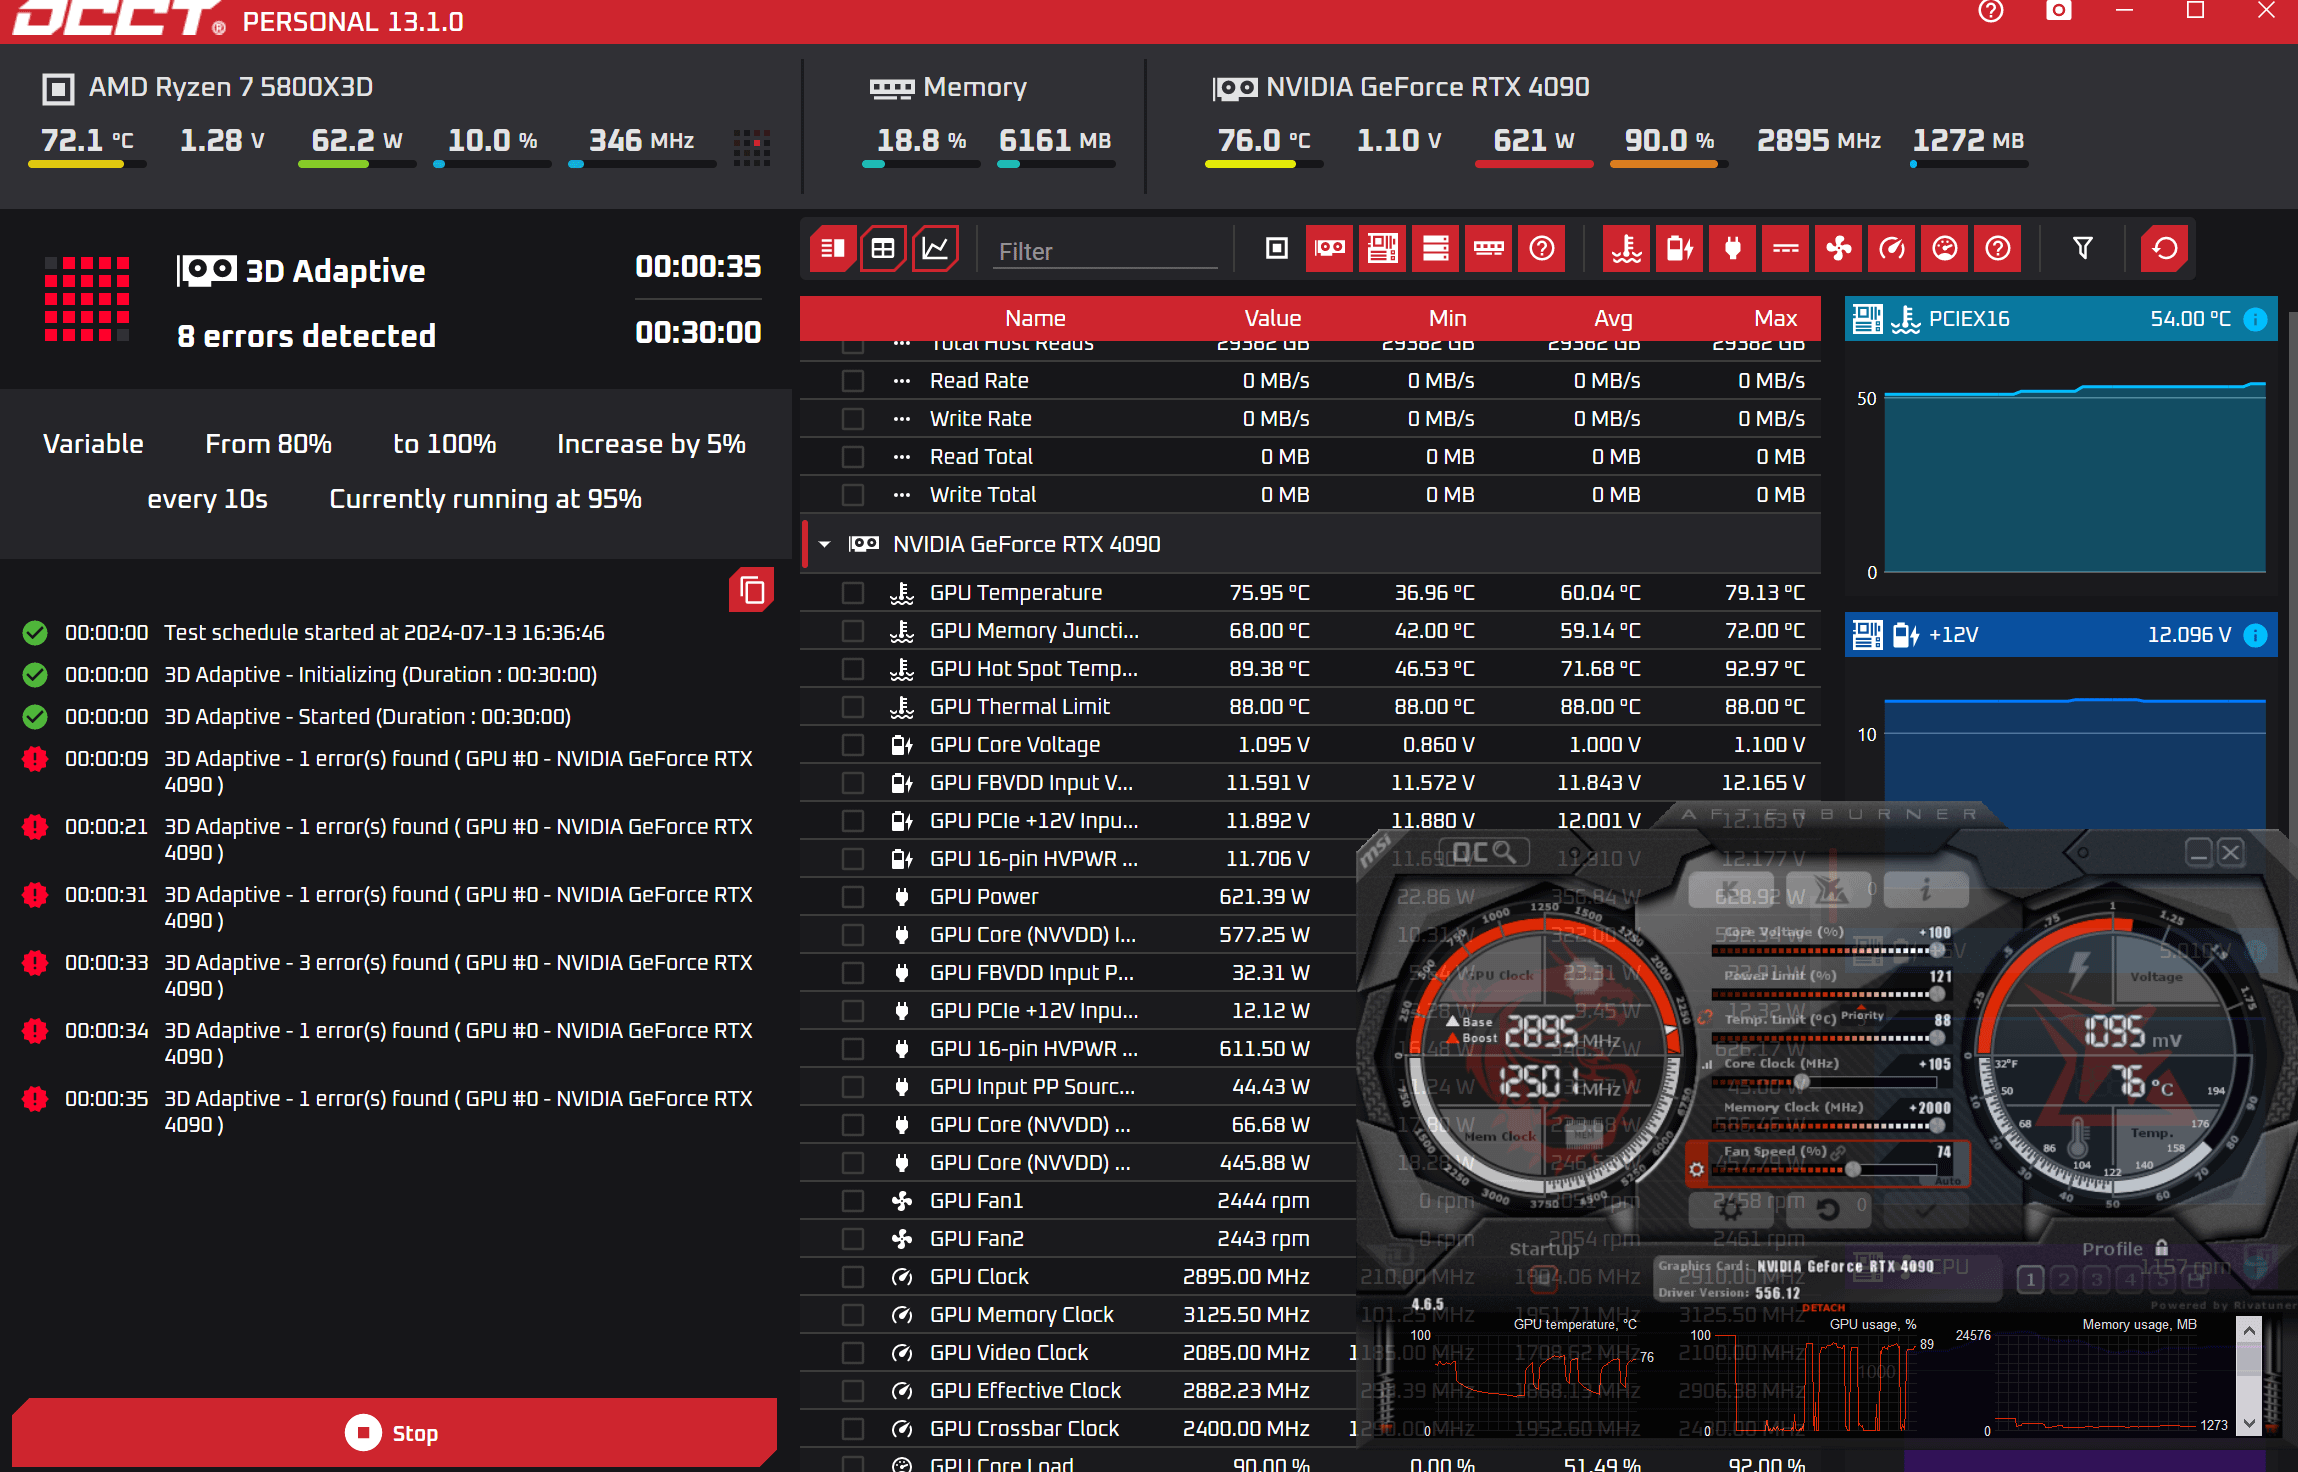Toggle the graphics card sensor filter icon
Image resolution: width=2298 pixels, height=1472 pixels.
click(1330, 248)
